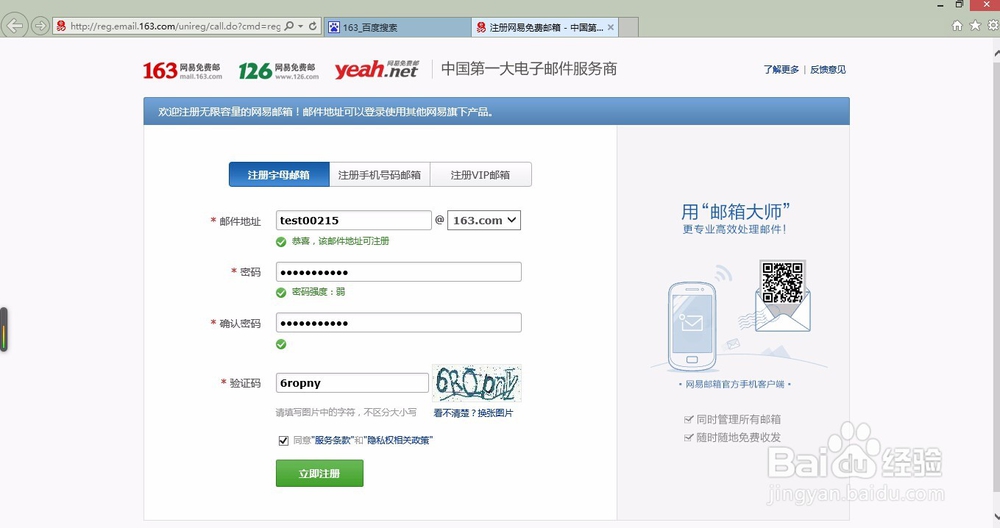The height and width of the screenshot is (528, 1000).
Task: Click the 立即注册 button
Action: (x=320, y=473)
